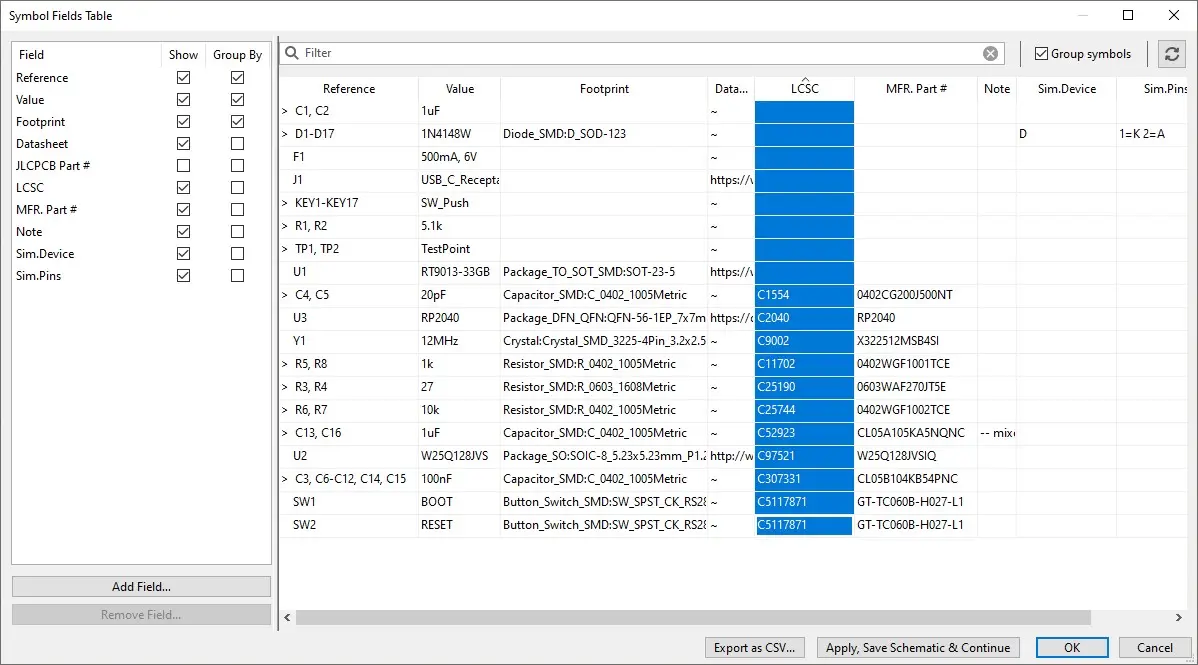Uncheck Show for LCSC field

[183, 187]
